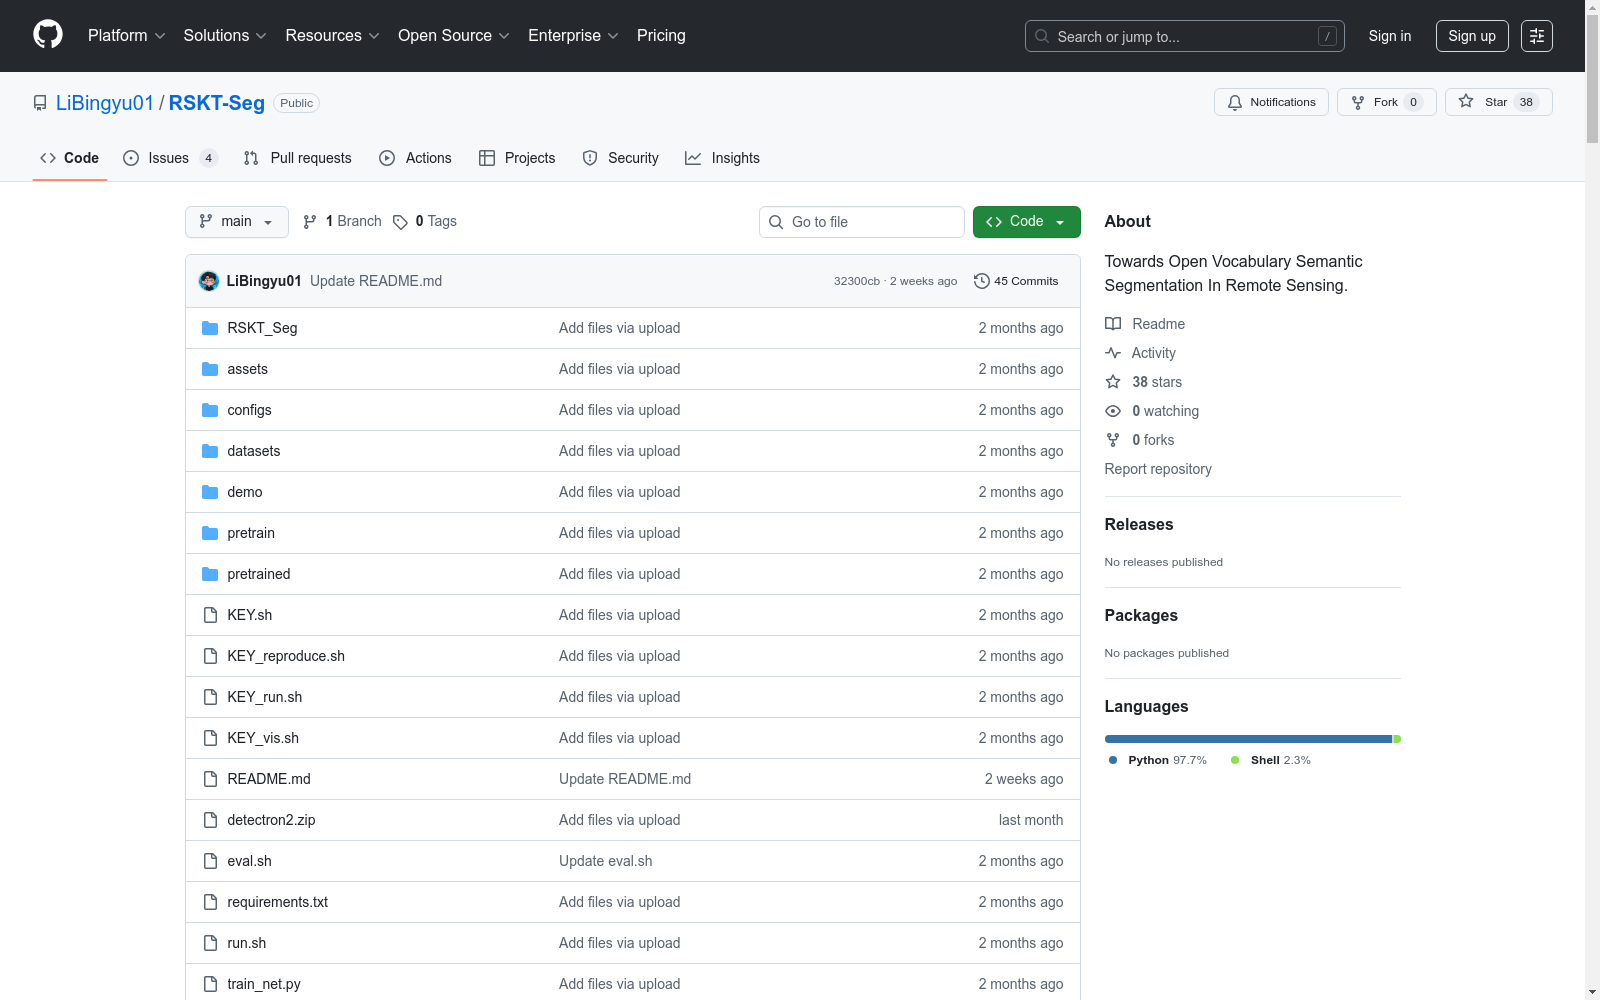Open the demo folder icon
Image resolution: width=1600 pixels, height=1000 pixels.
(210, 492)
